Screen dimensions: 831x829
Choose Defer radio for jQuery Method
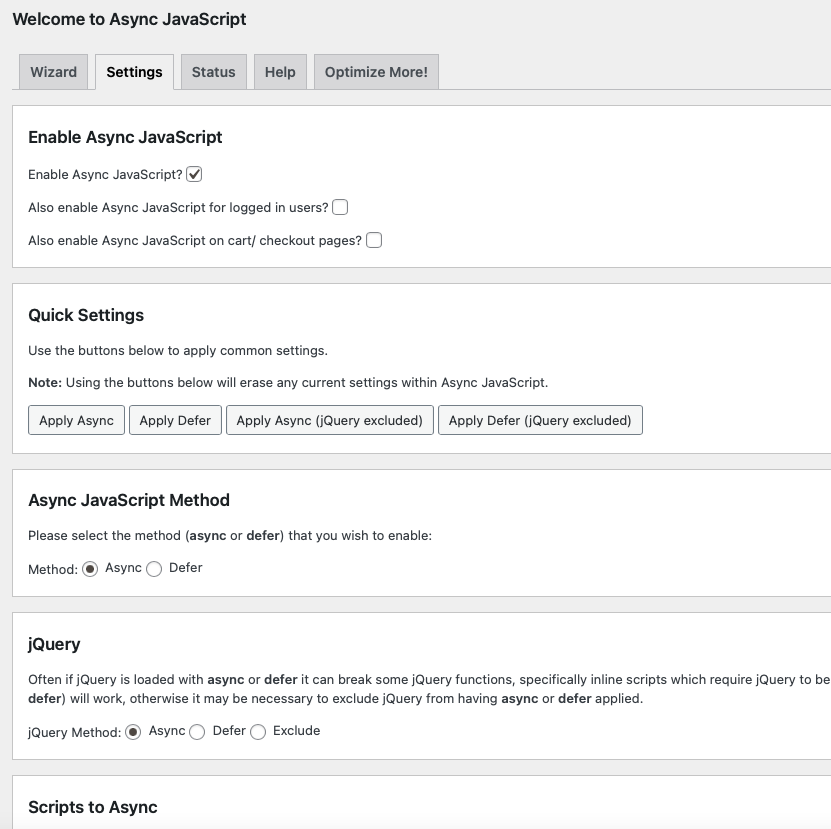click(197, 732)
